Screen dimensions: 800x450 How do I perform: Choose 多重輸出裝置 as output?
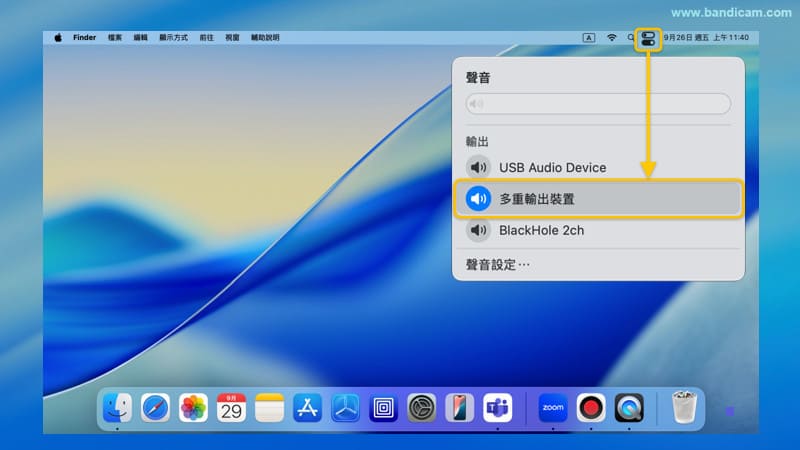pos(598,198)
